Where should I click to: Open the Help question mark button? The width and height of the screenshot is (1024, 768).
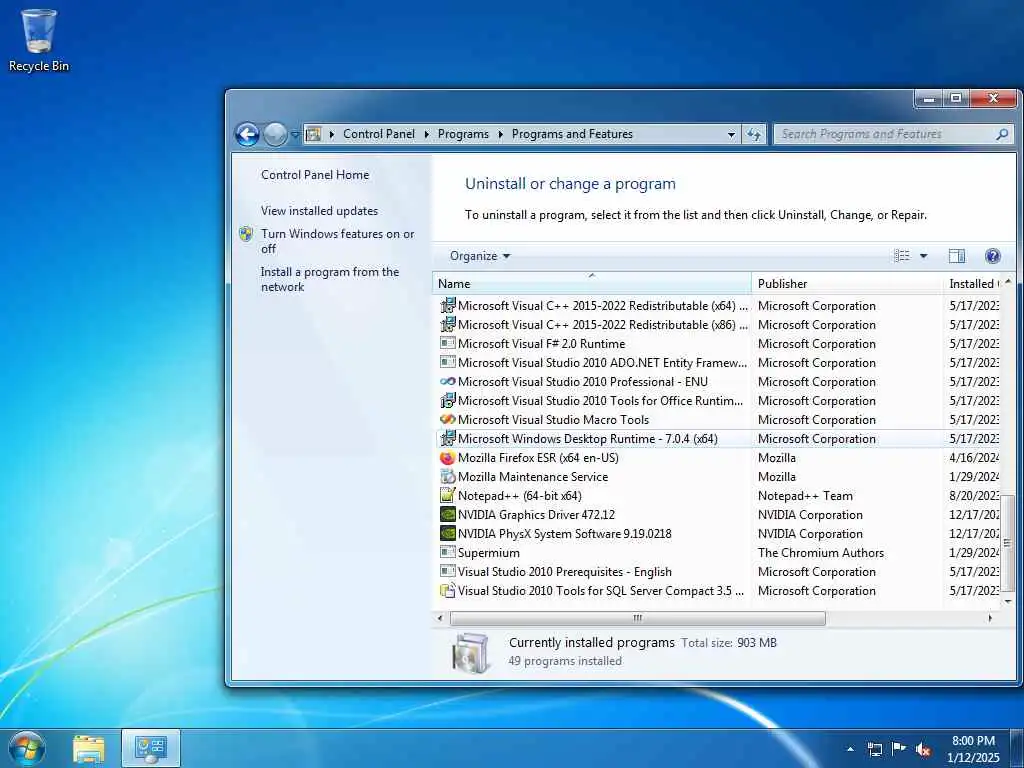click(993, 256)
